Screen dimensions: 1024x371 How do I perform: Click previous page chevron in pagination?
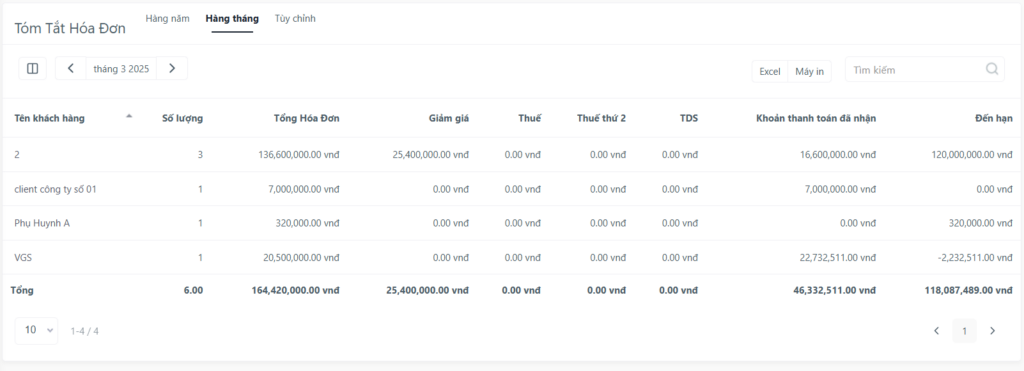[936, 331]
